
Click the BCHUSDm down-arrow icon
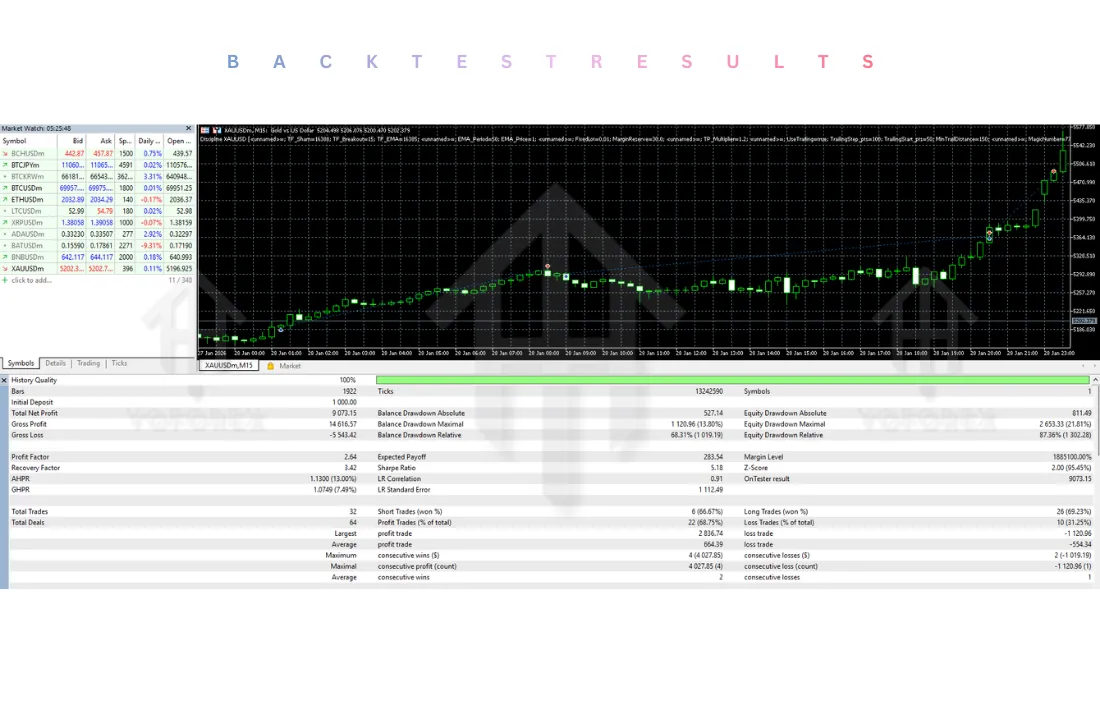[x=5, y=153]
